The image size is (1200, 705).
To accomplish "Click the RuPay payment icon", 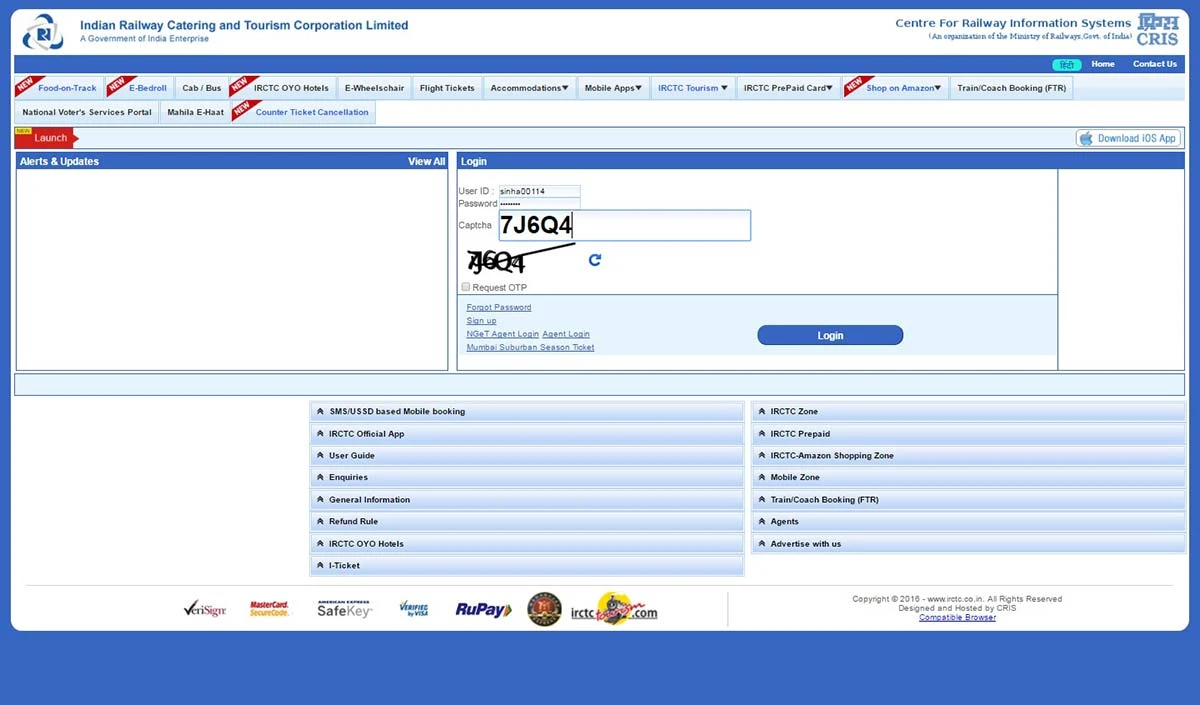I will tap(483, 609).
